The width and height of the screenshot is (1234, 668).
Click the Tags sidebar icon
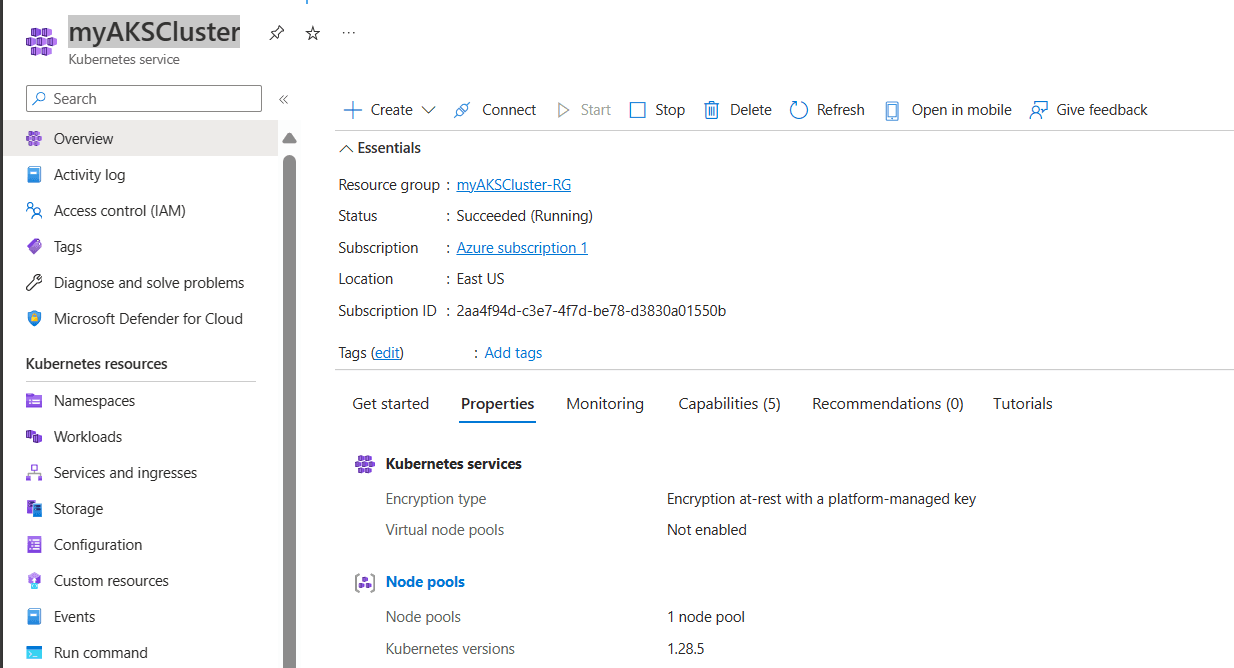(35, 247)
